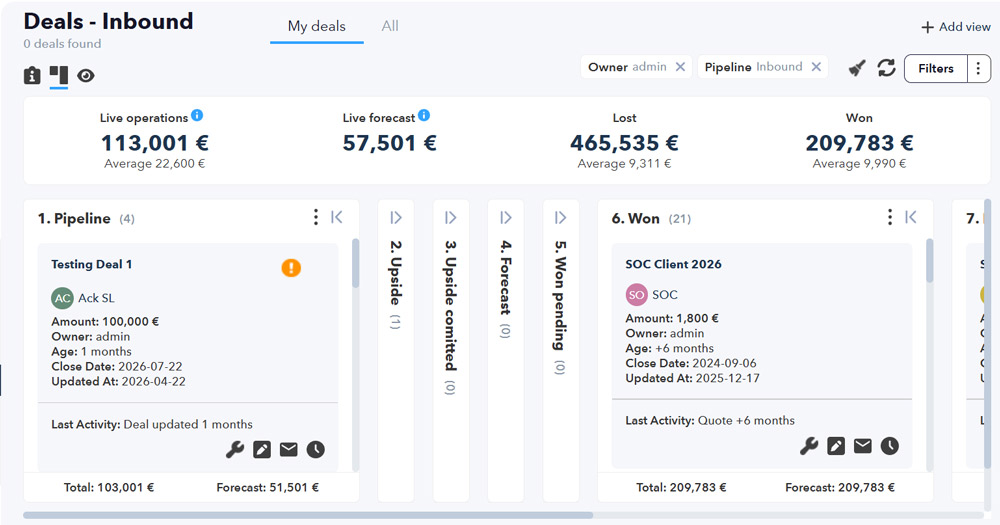Click Forecast: 209,783 € in Won footer
This screenshot has height=525, width=1000.
click(x=840, y=487)
